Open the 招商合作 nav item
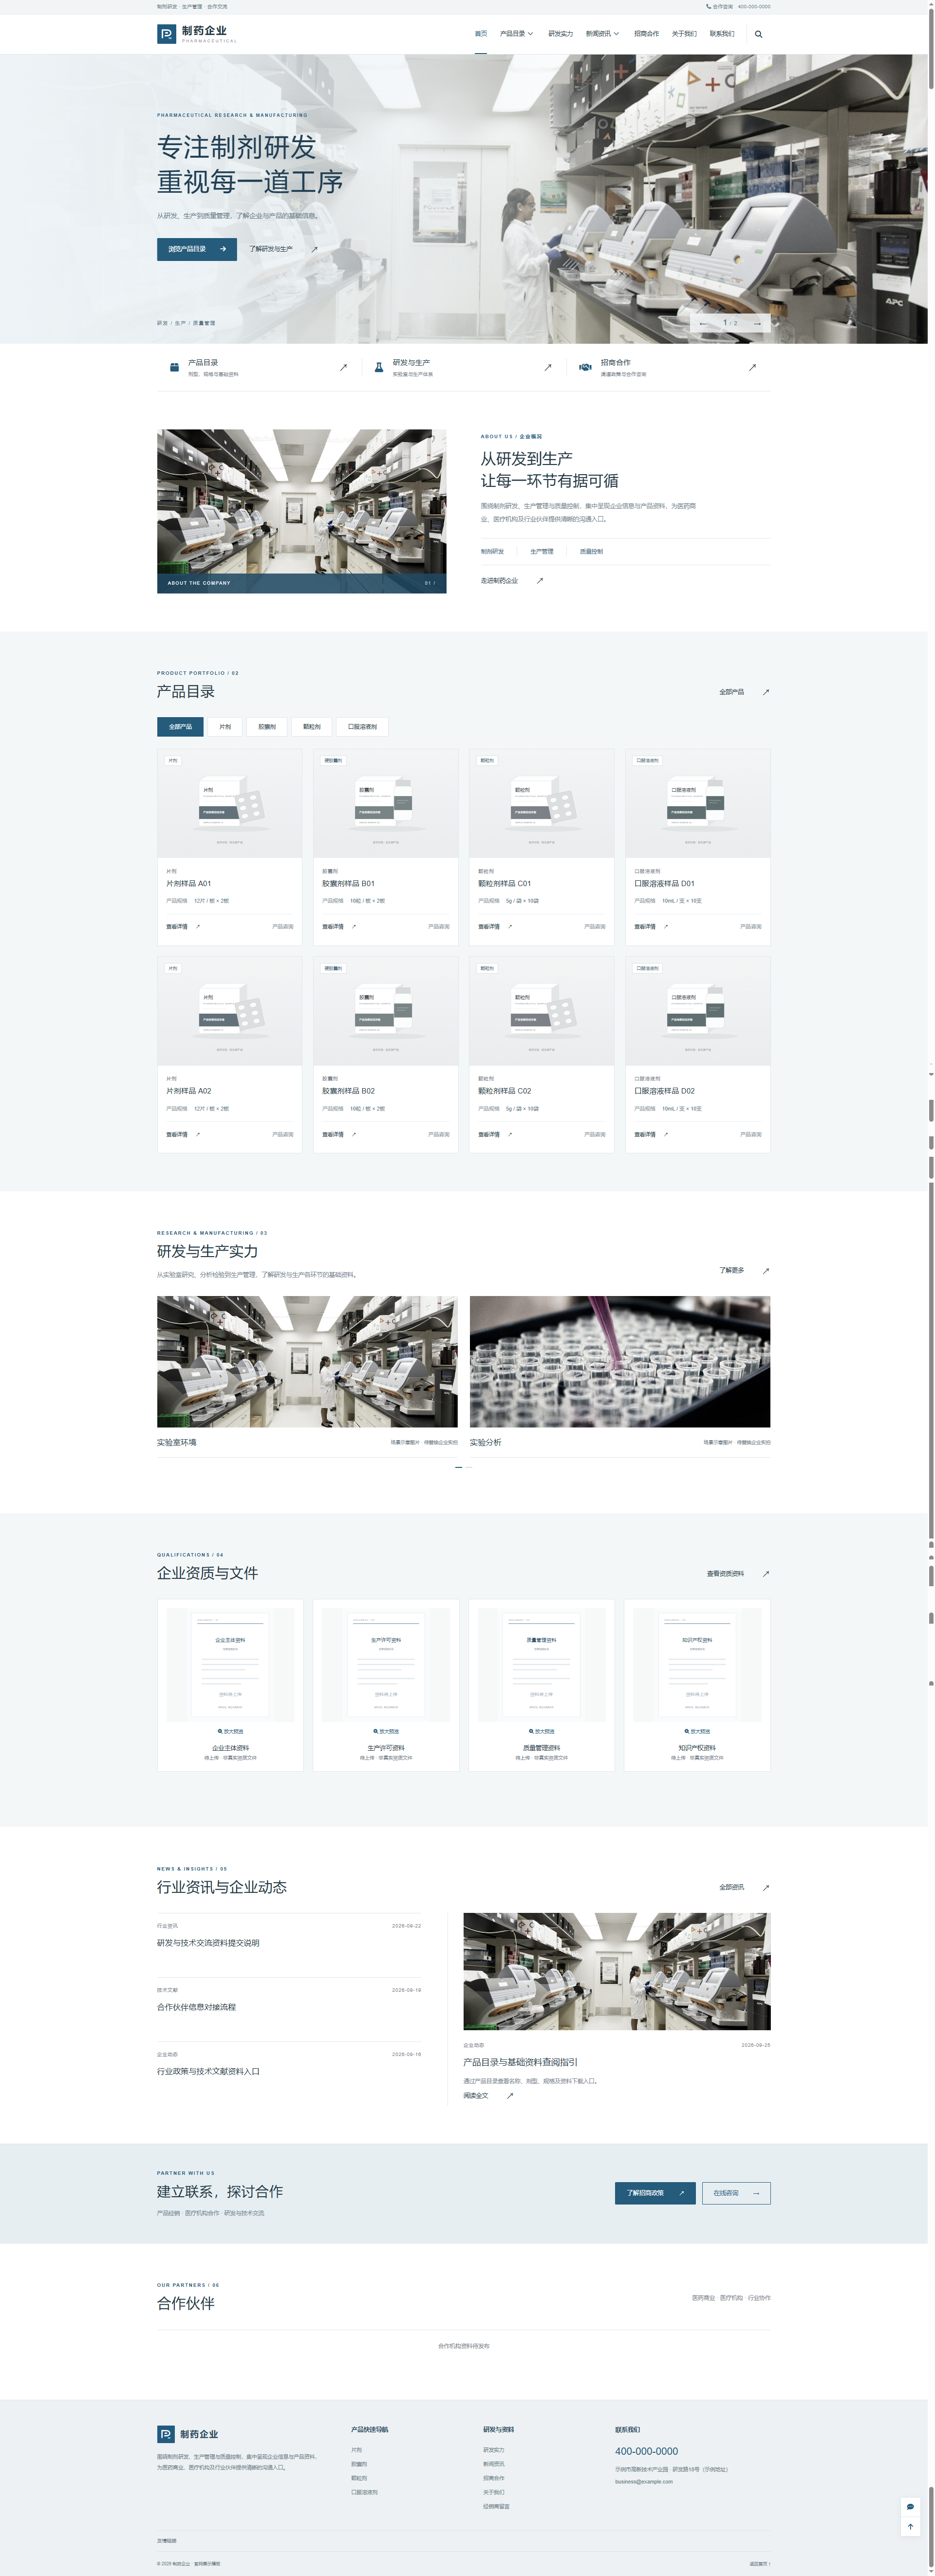 [646, 34]
